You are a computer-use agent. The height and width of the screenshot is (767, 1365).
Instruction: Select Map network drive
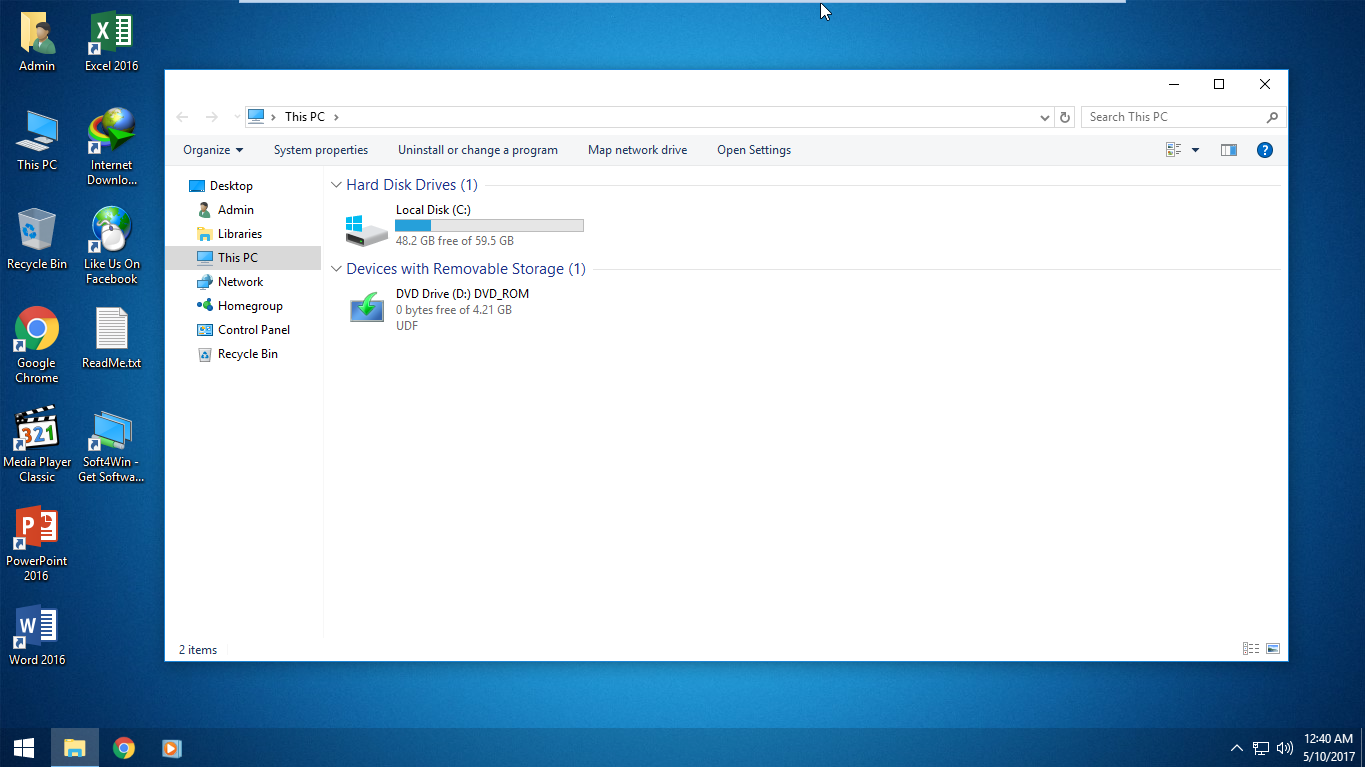(x=637, y=149)
